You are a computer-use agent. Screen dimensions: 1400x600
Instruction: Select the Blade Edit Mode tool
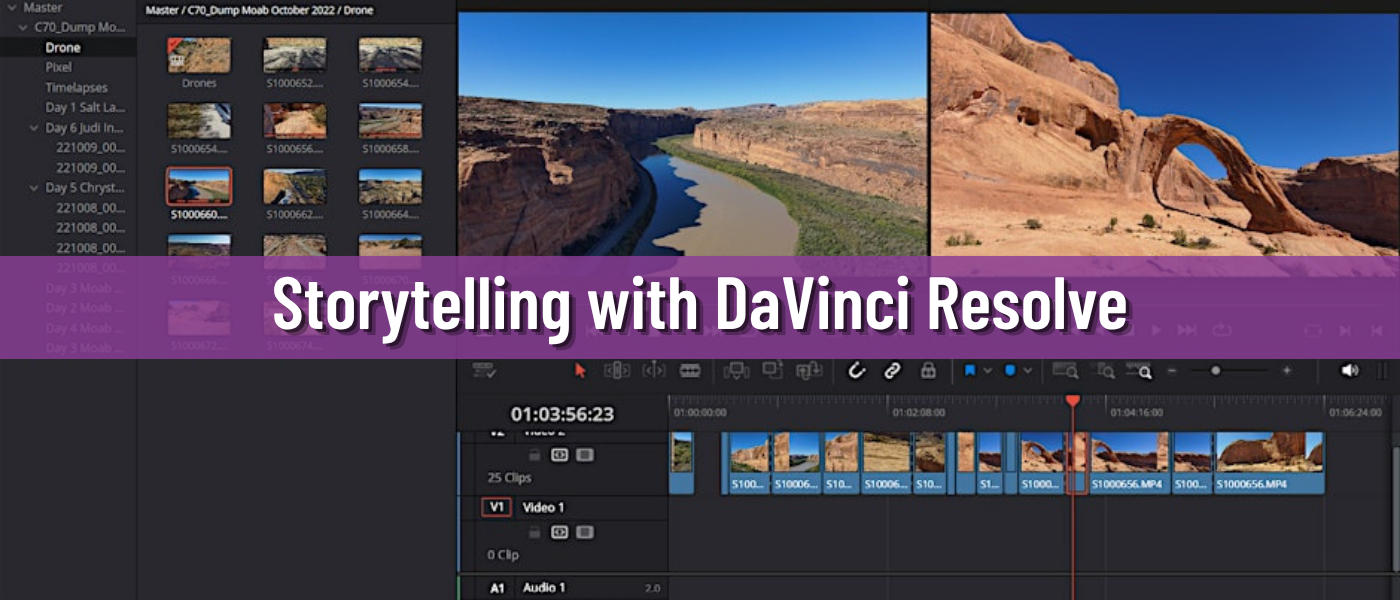point(690,371)
